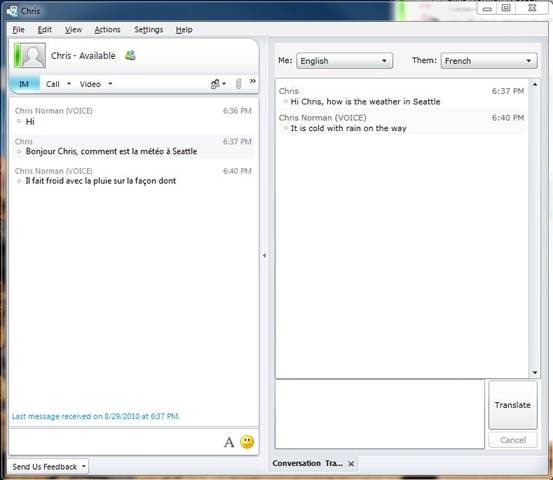Click the contact card icon beside Chris - Available
Screen dimensions: 553x480
click(x=130, y=55)
